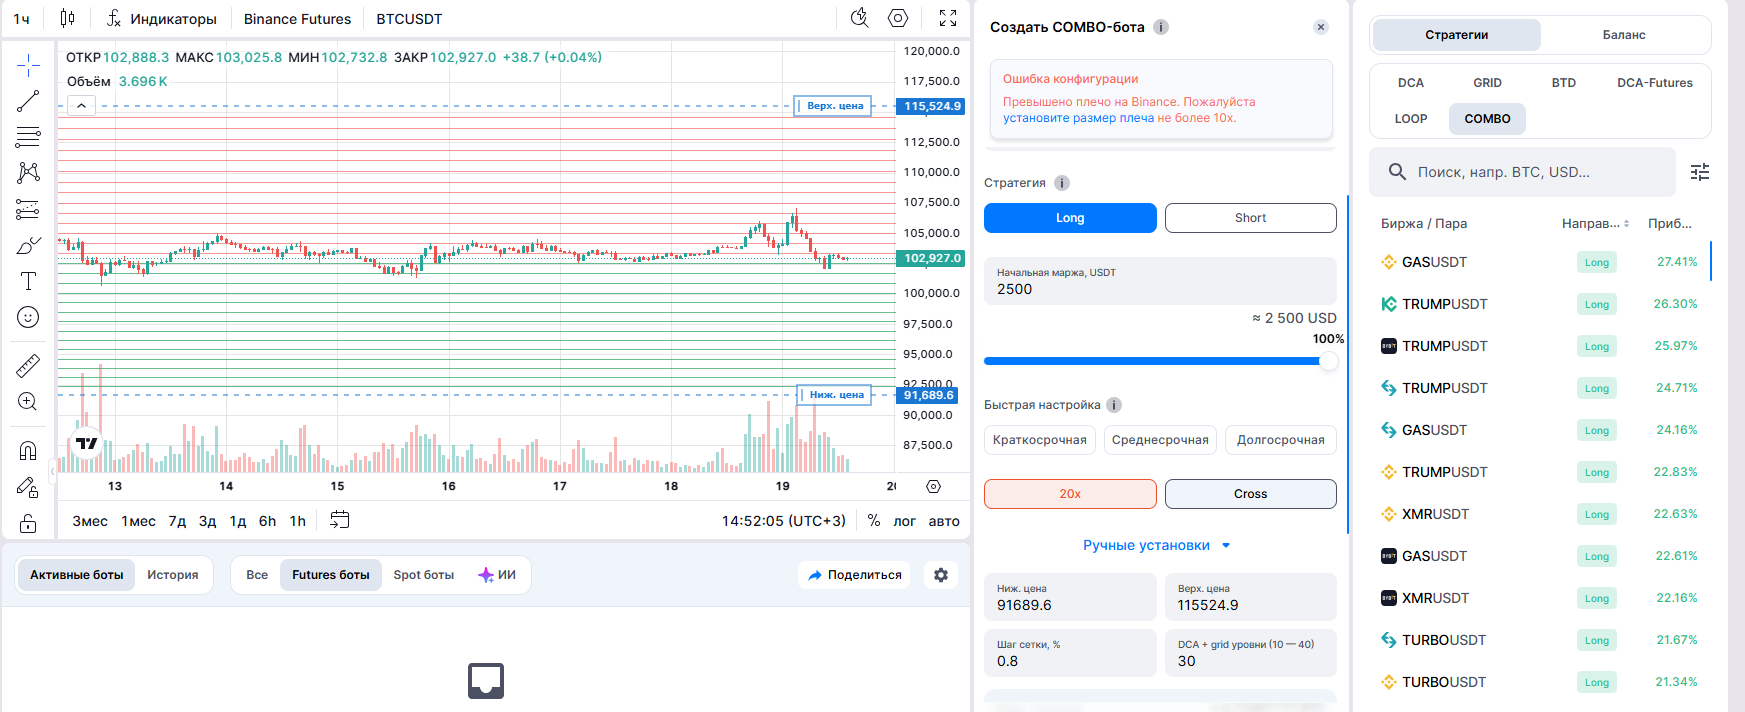Switch chart to fullscreen mode
Screen dimensions: 1745x712
click(948, 18)
